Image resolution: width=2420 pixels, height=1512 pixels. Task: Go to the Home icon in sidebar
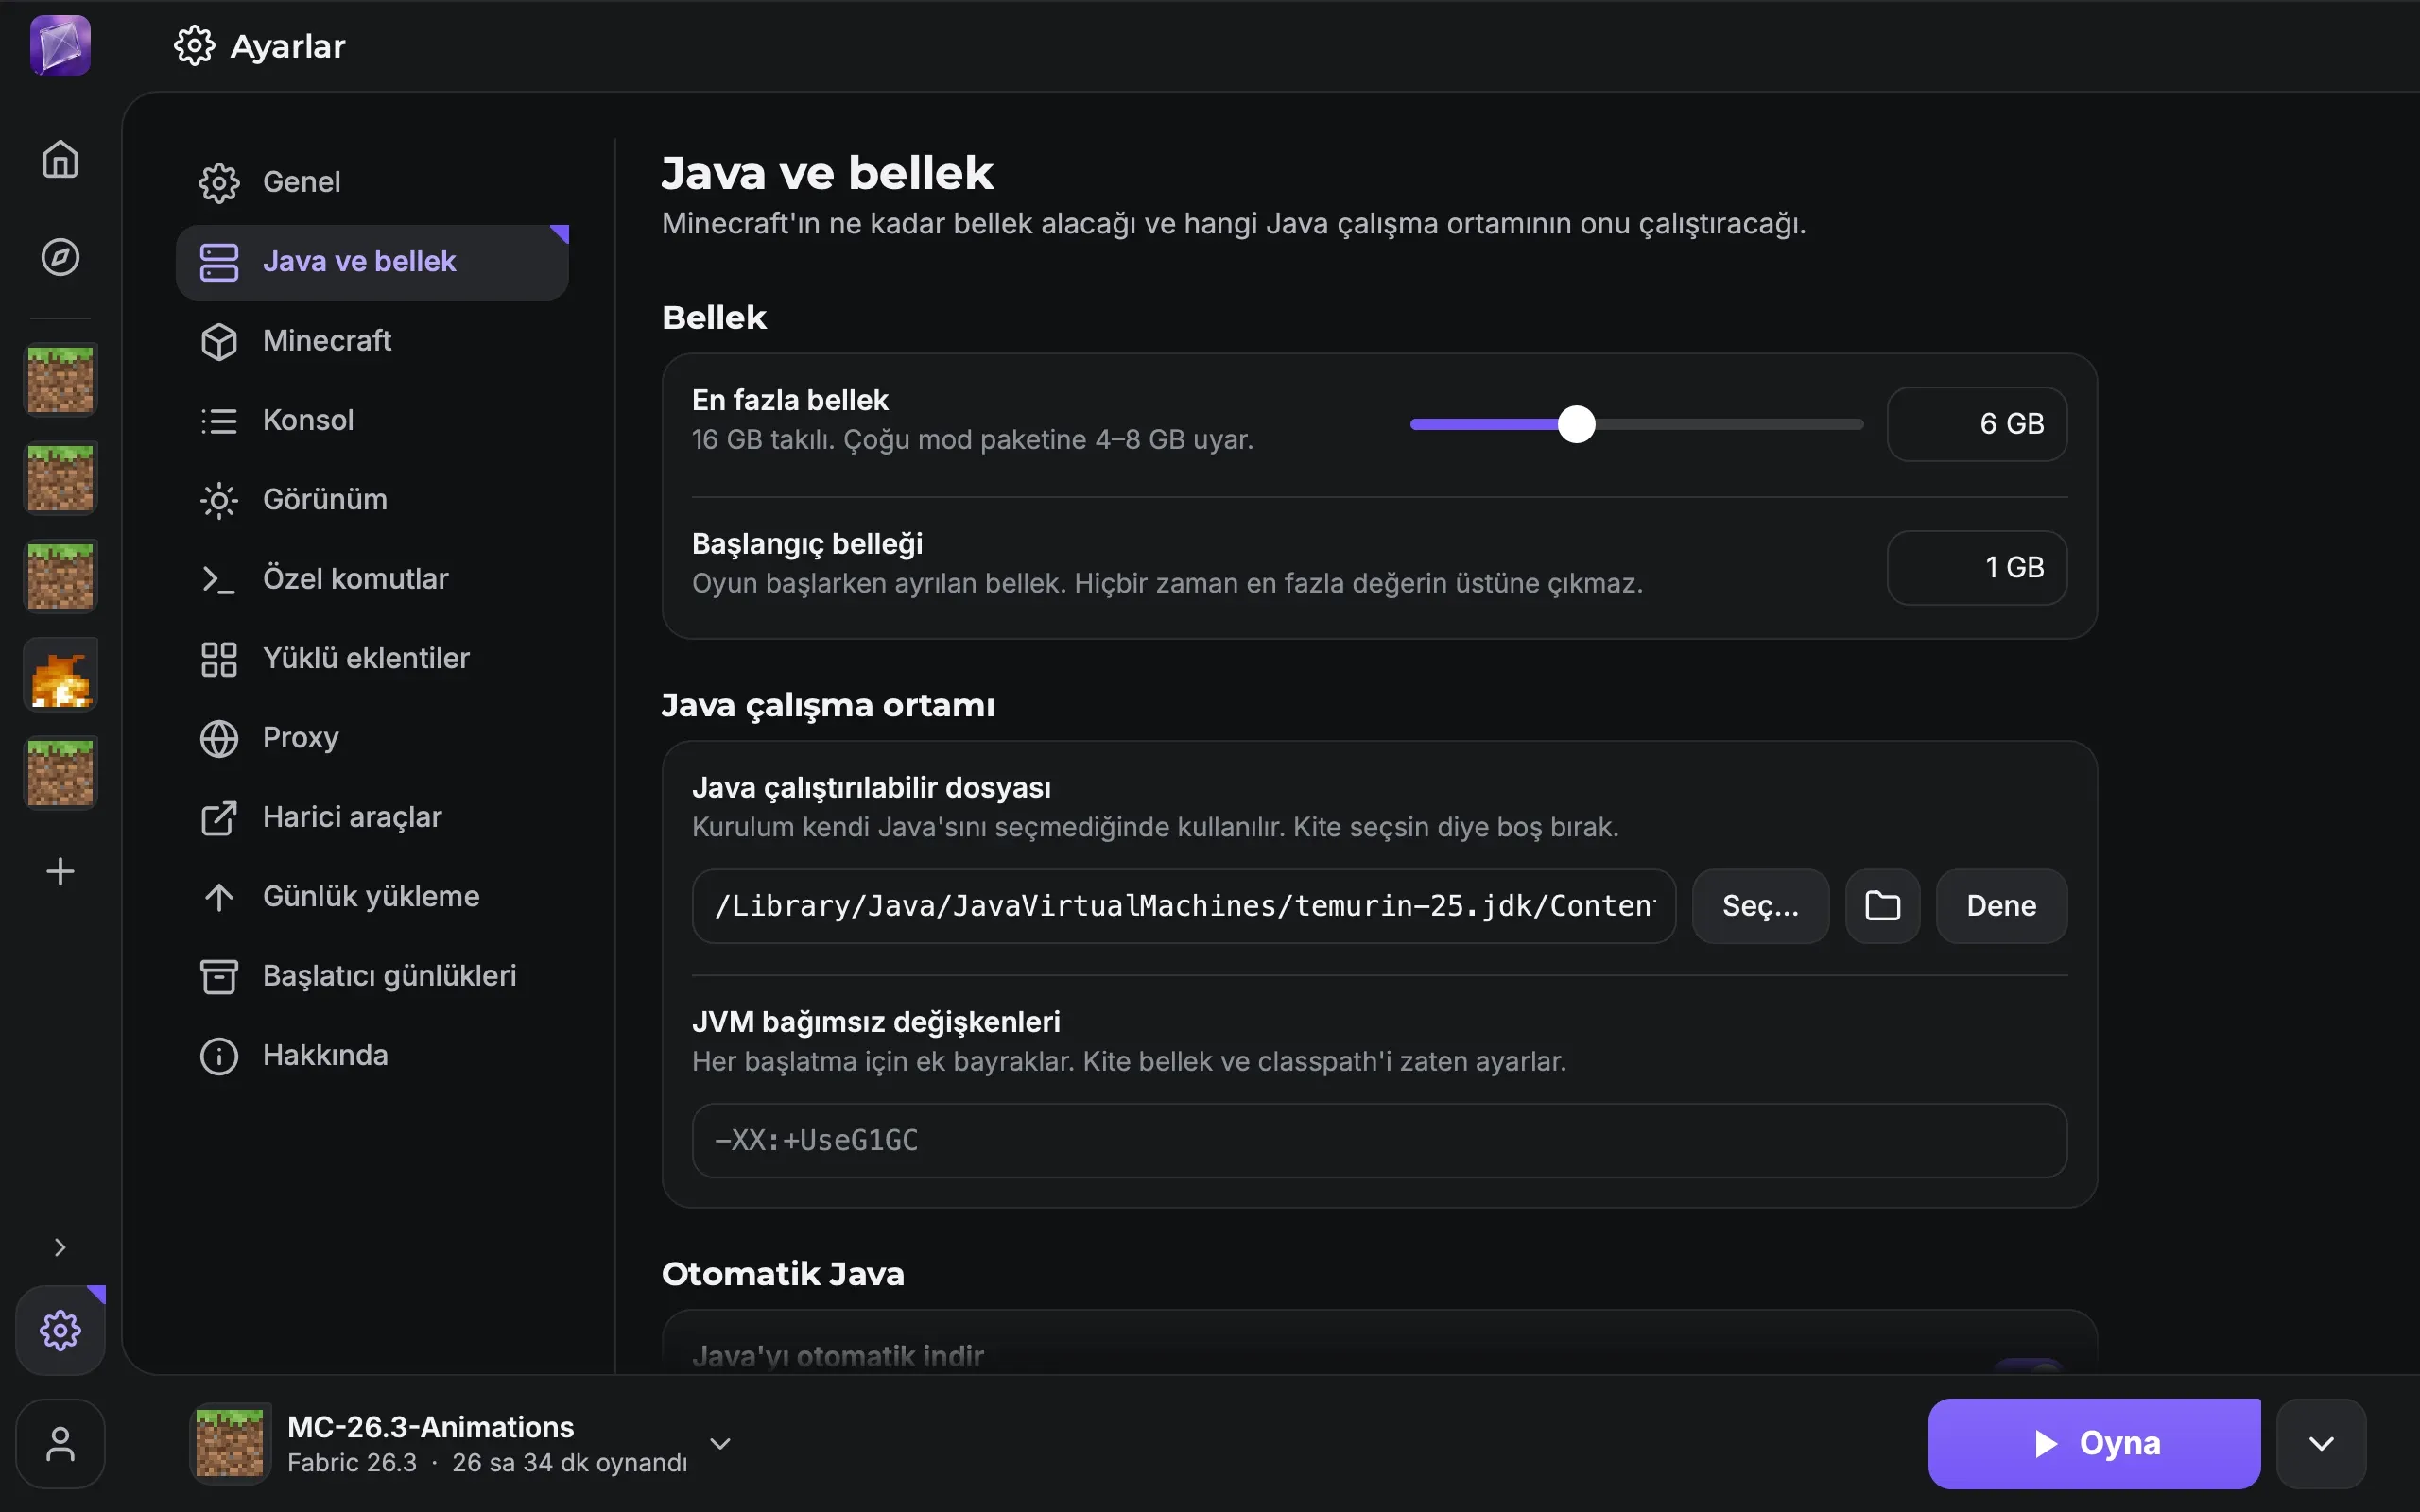[60, 159]
